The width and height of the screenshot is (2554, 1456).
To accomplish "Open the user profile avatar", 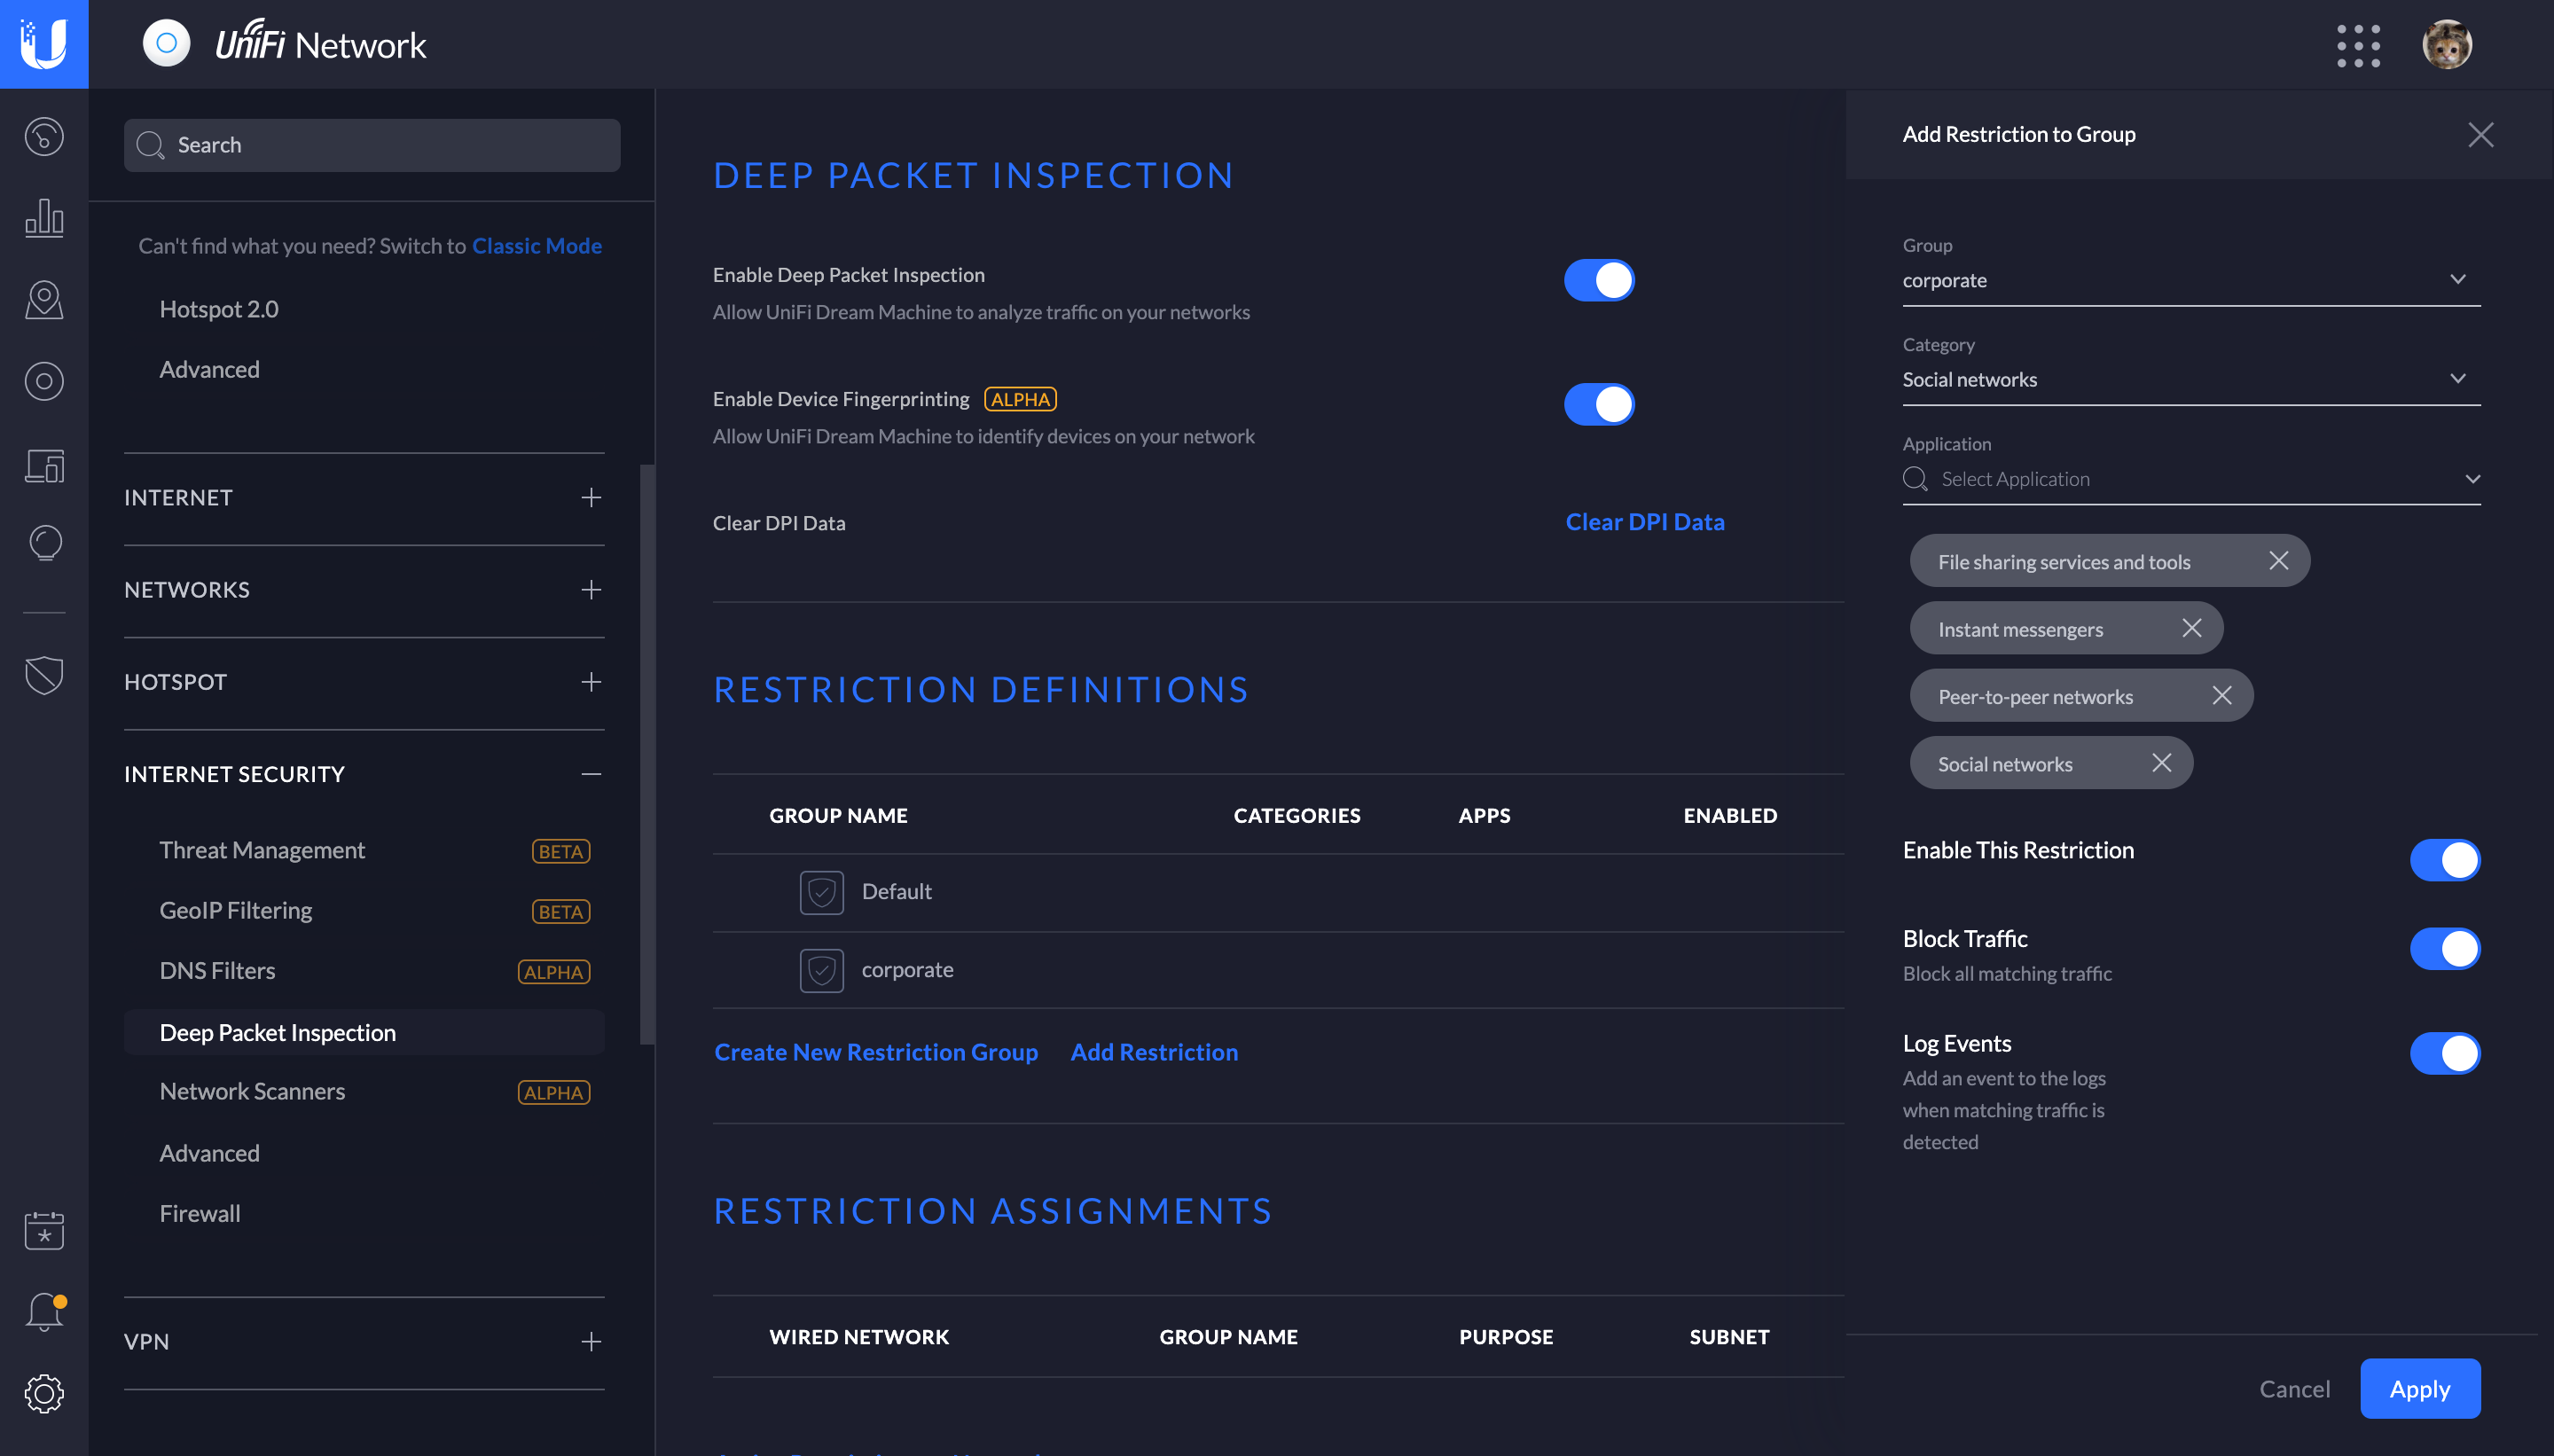I will coord(2447,45).
